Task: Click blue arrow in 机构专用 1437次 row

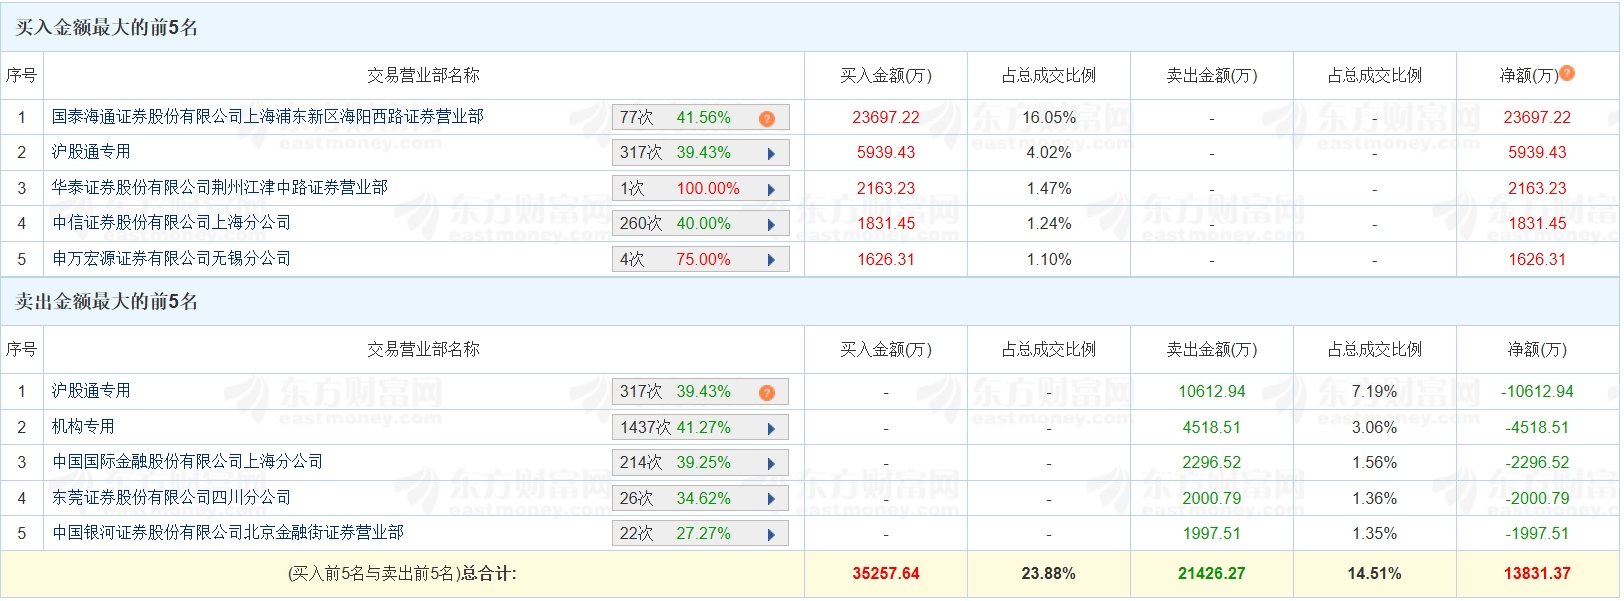Action: pyautogui.click(x=771, y=428)
